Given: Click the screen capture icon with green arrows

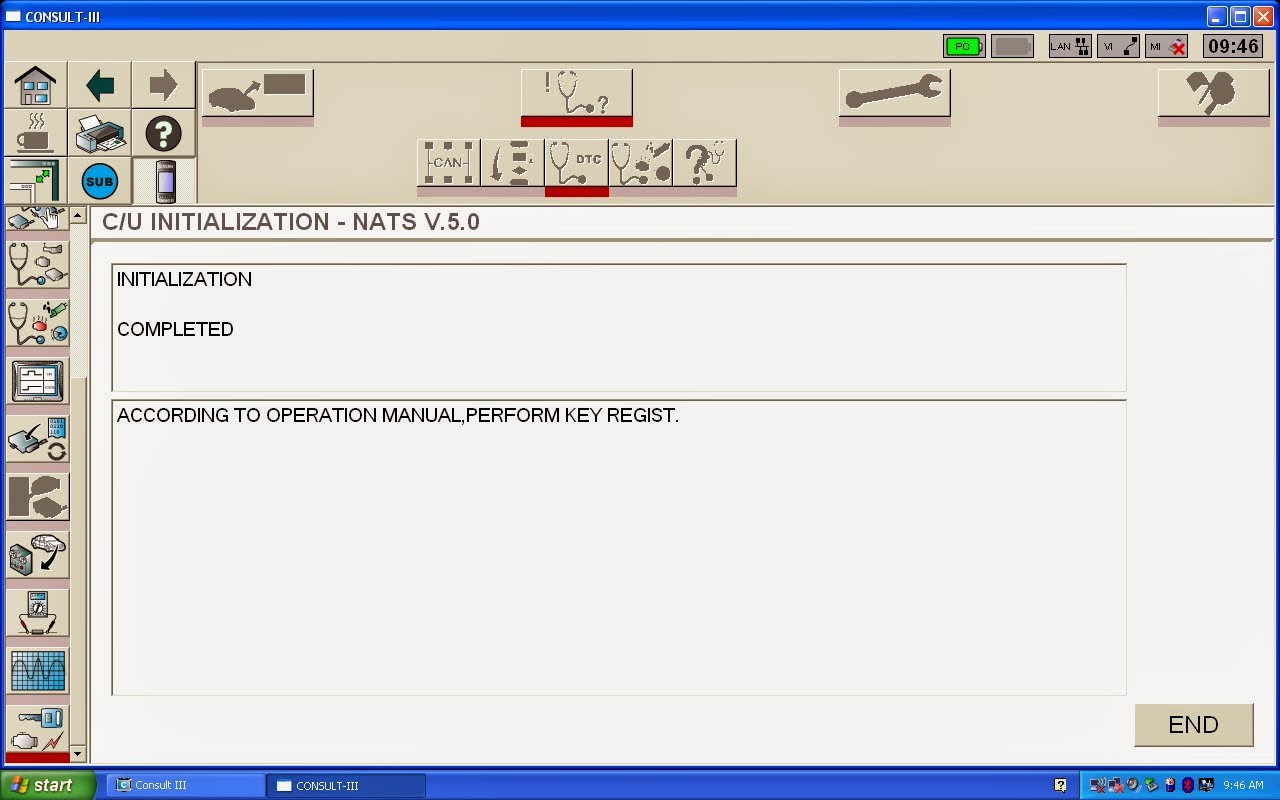Looking at the screenshot, I should coord(35,181).
